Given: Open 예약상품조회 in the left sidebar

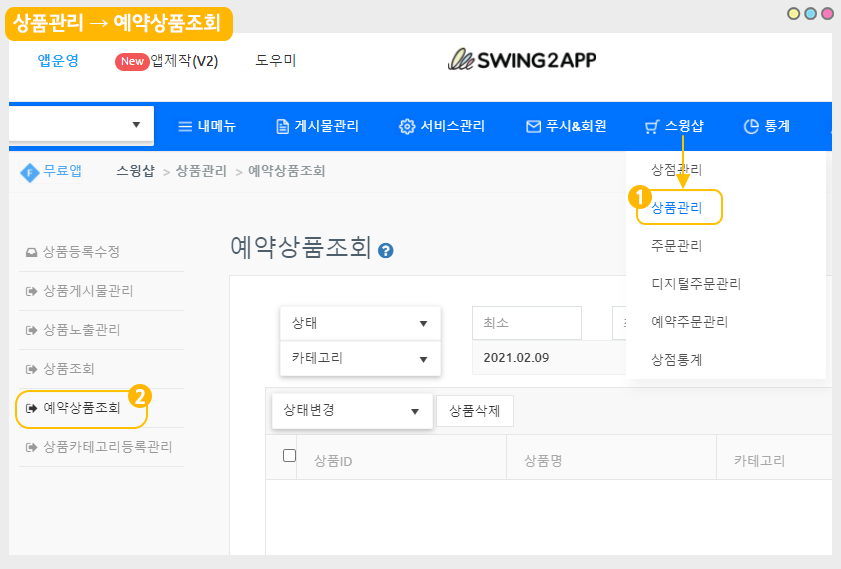Looking at the screenshot, I should [82, 408].
